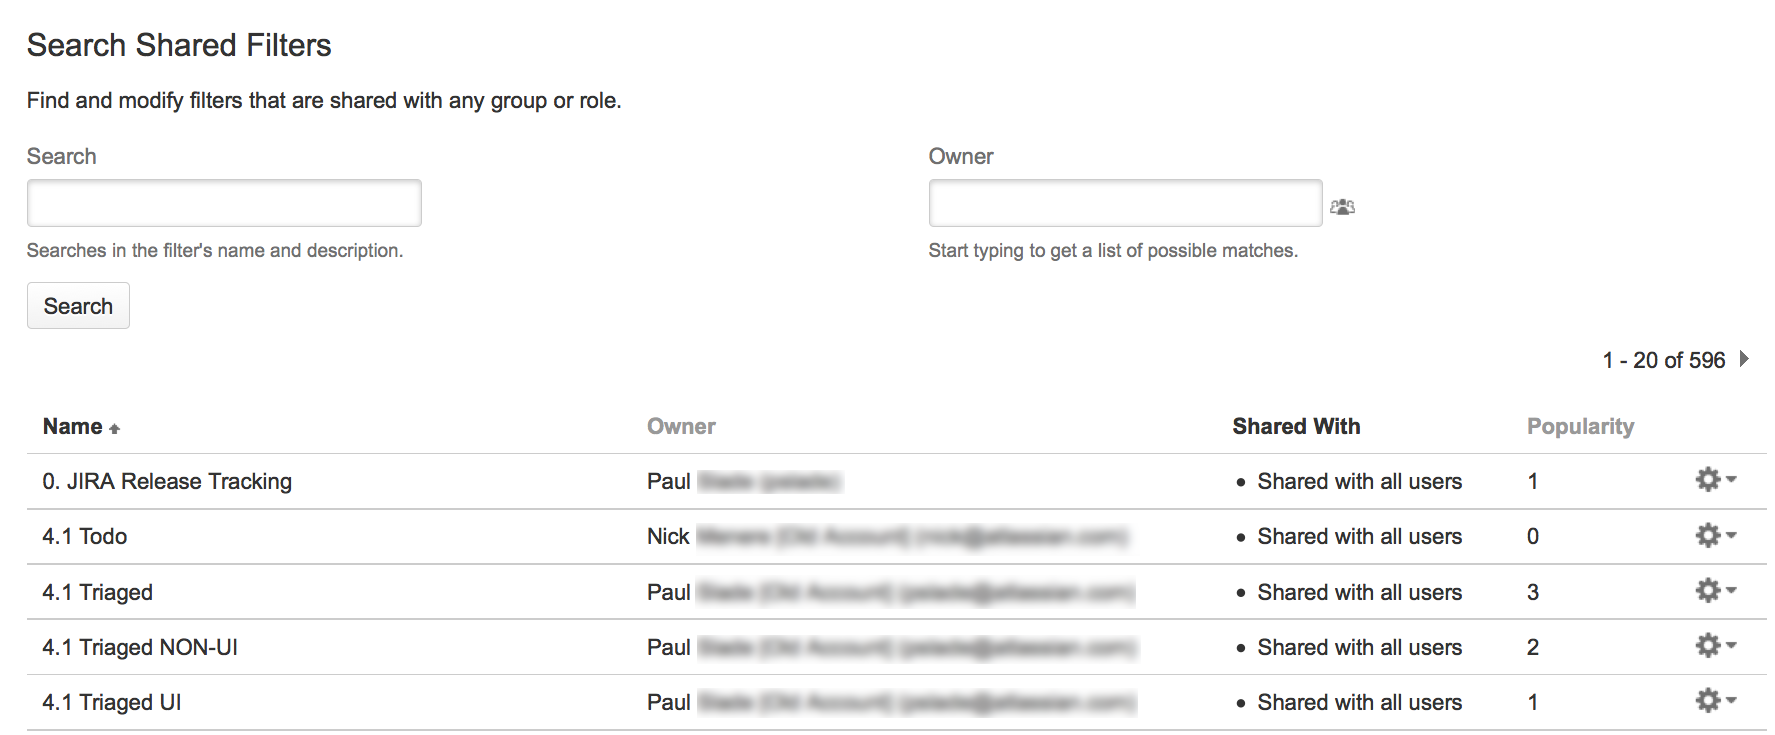Go to next page of filter results
The height and width of the screenshot is (735, 1775).
click(1744, 359)
